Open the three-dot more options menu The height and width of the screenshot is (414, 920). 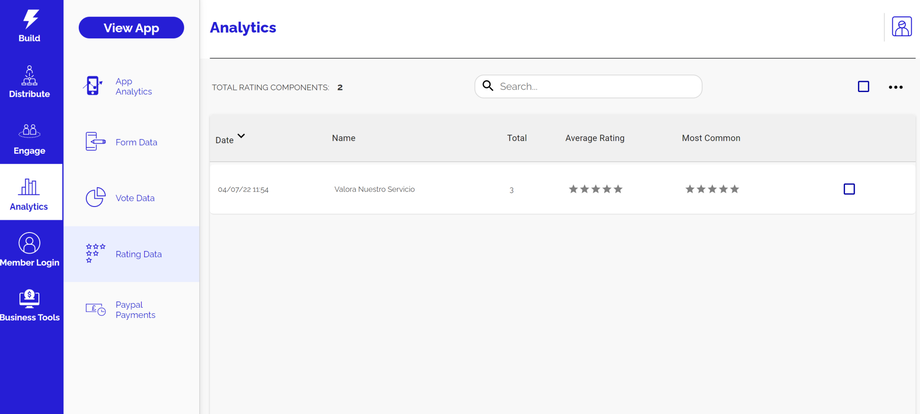896,87
